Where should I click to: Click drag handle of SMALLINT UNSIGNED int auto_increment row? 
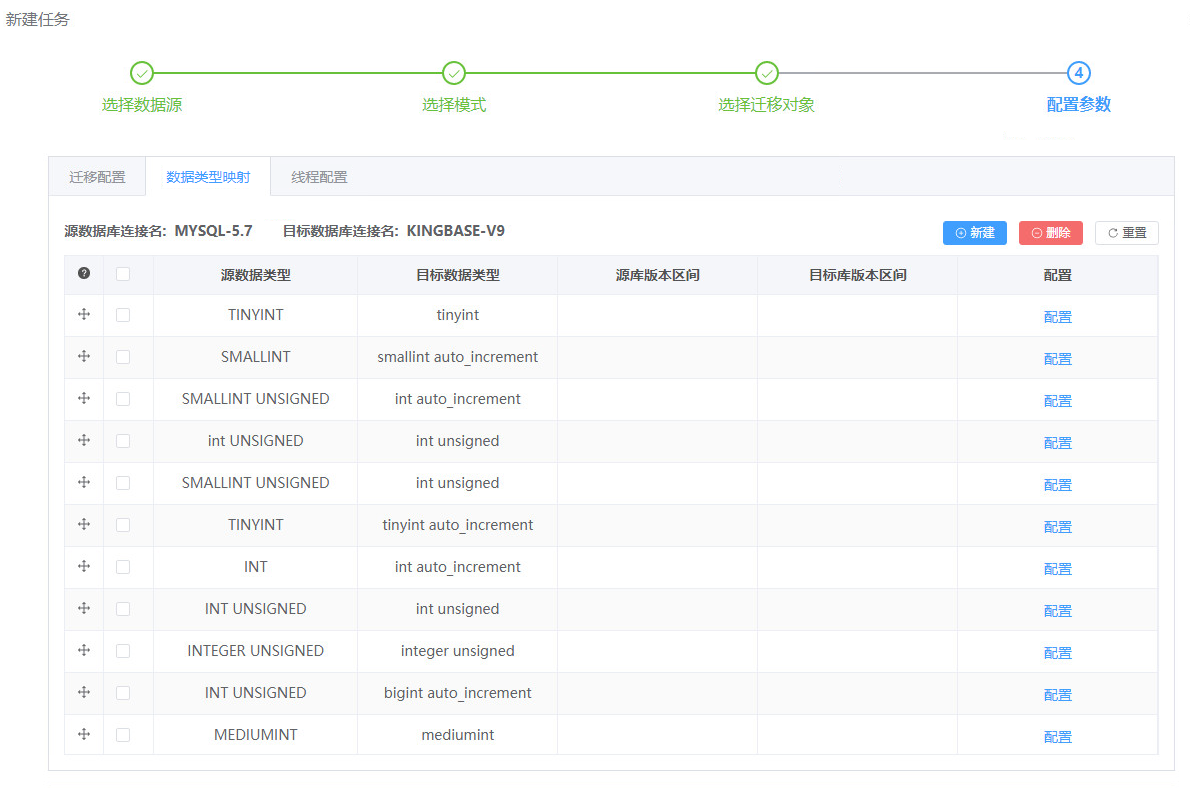click(84, 398)
